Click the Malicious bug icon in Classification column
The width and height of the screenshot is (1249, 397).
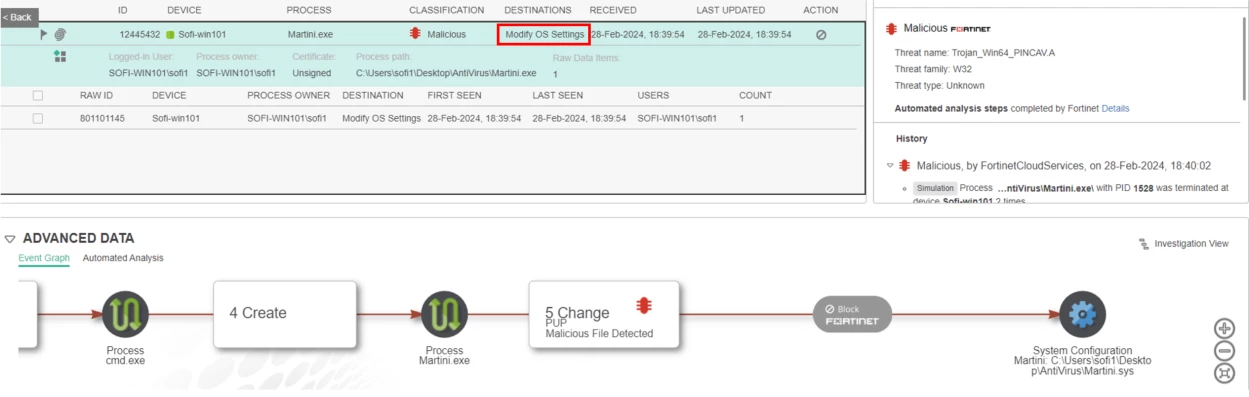[x=415, y=34]
